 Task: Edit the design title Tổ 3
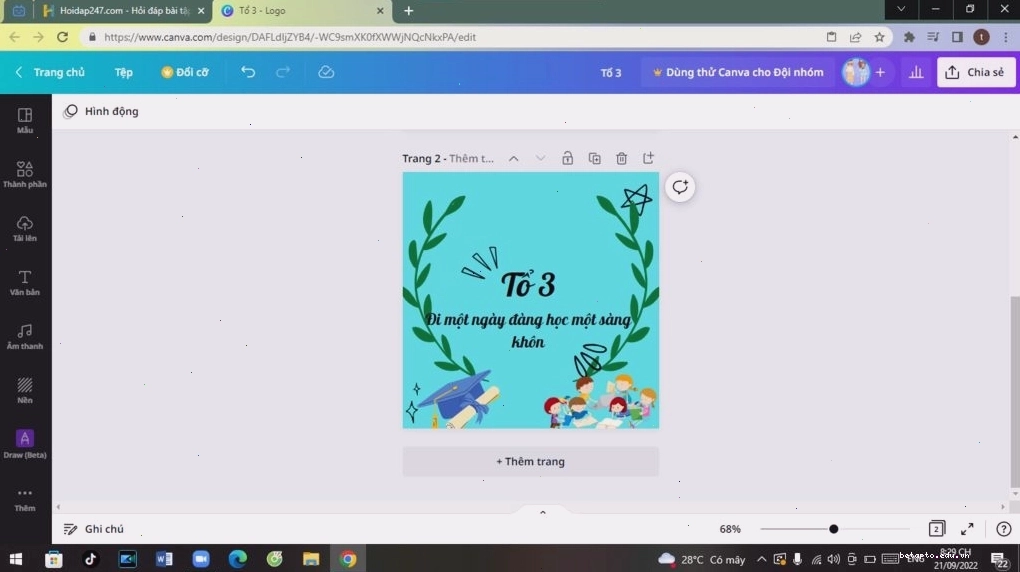(611, 73)
